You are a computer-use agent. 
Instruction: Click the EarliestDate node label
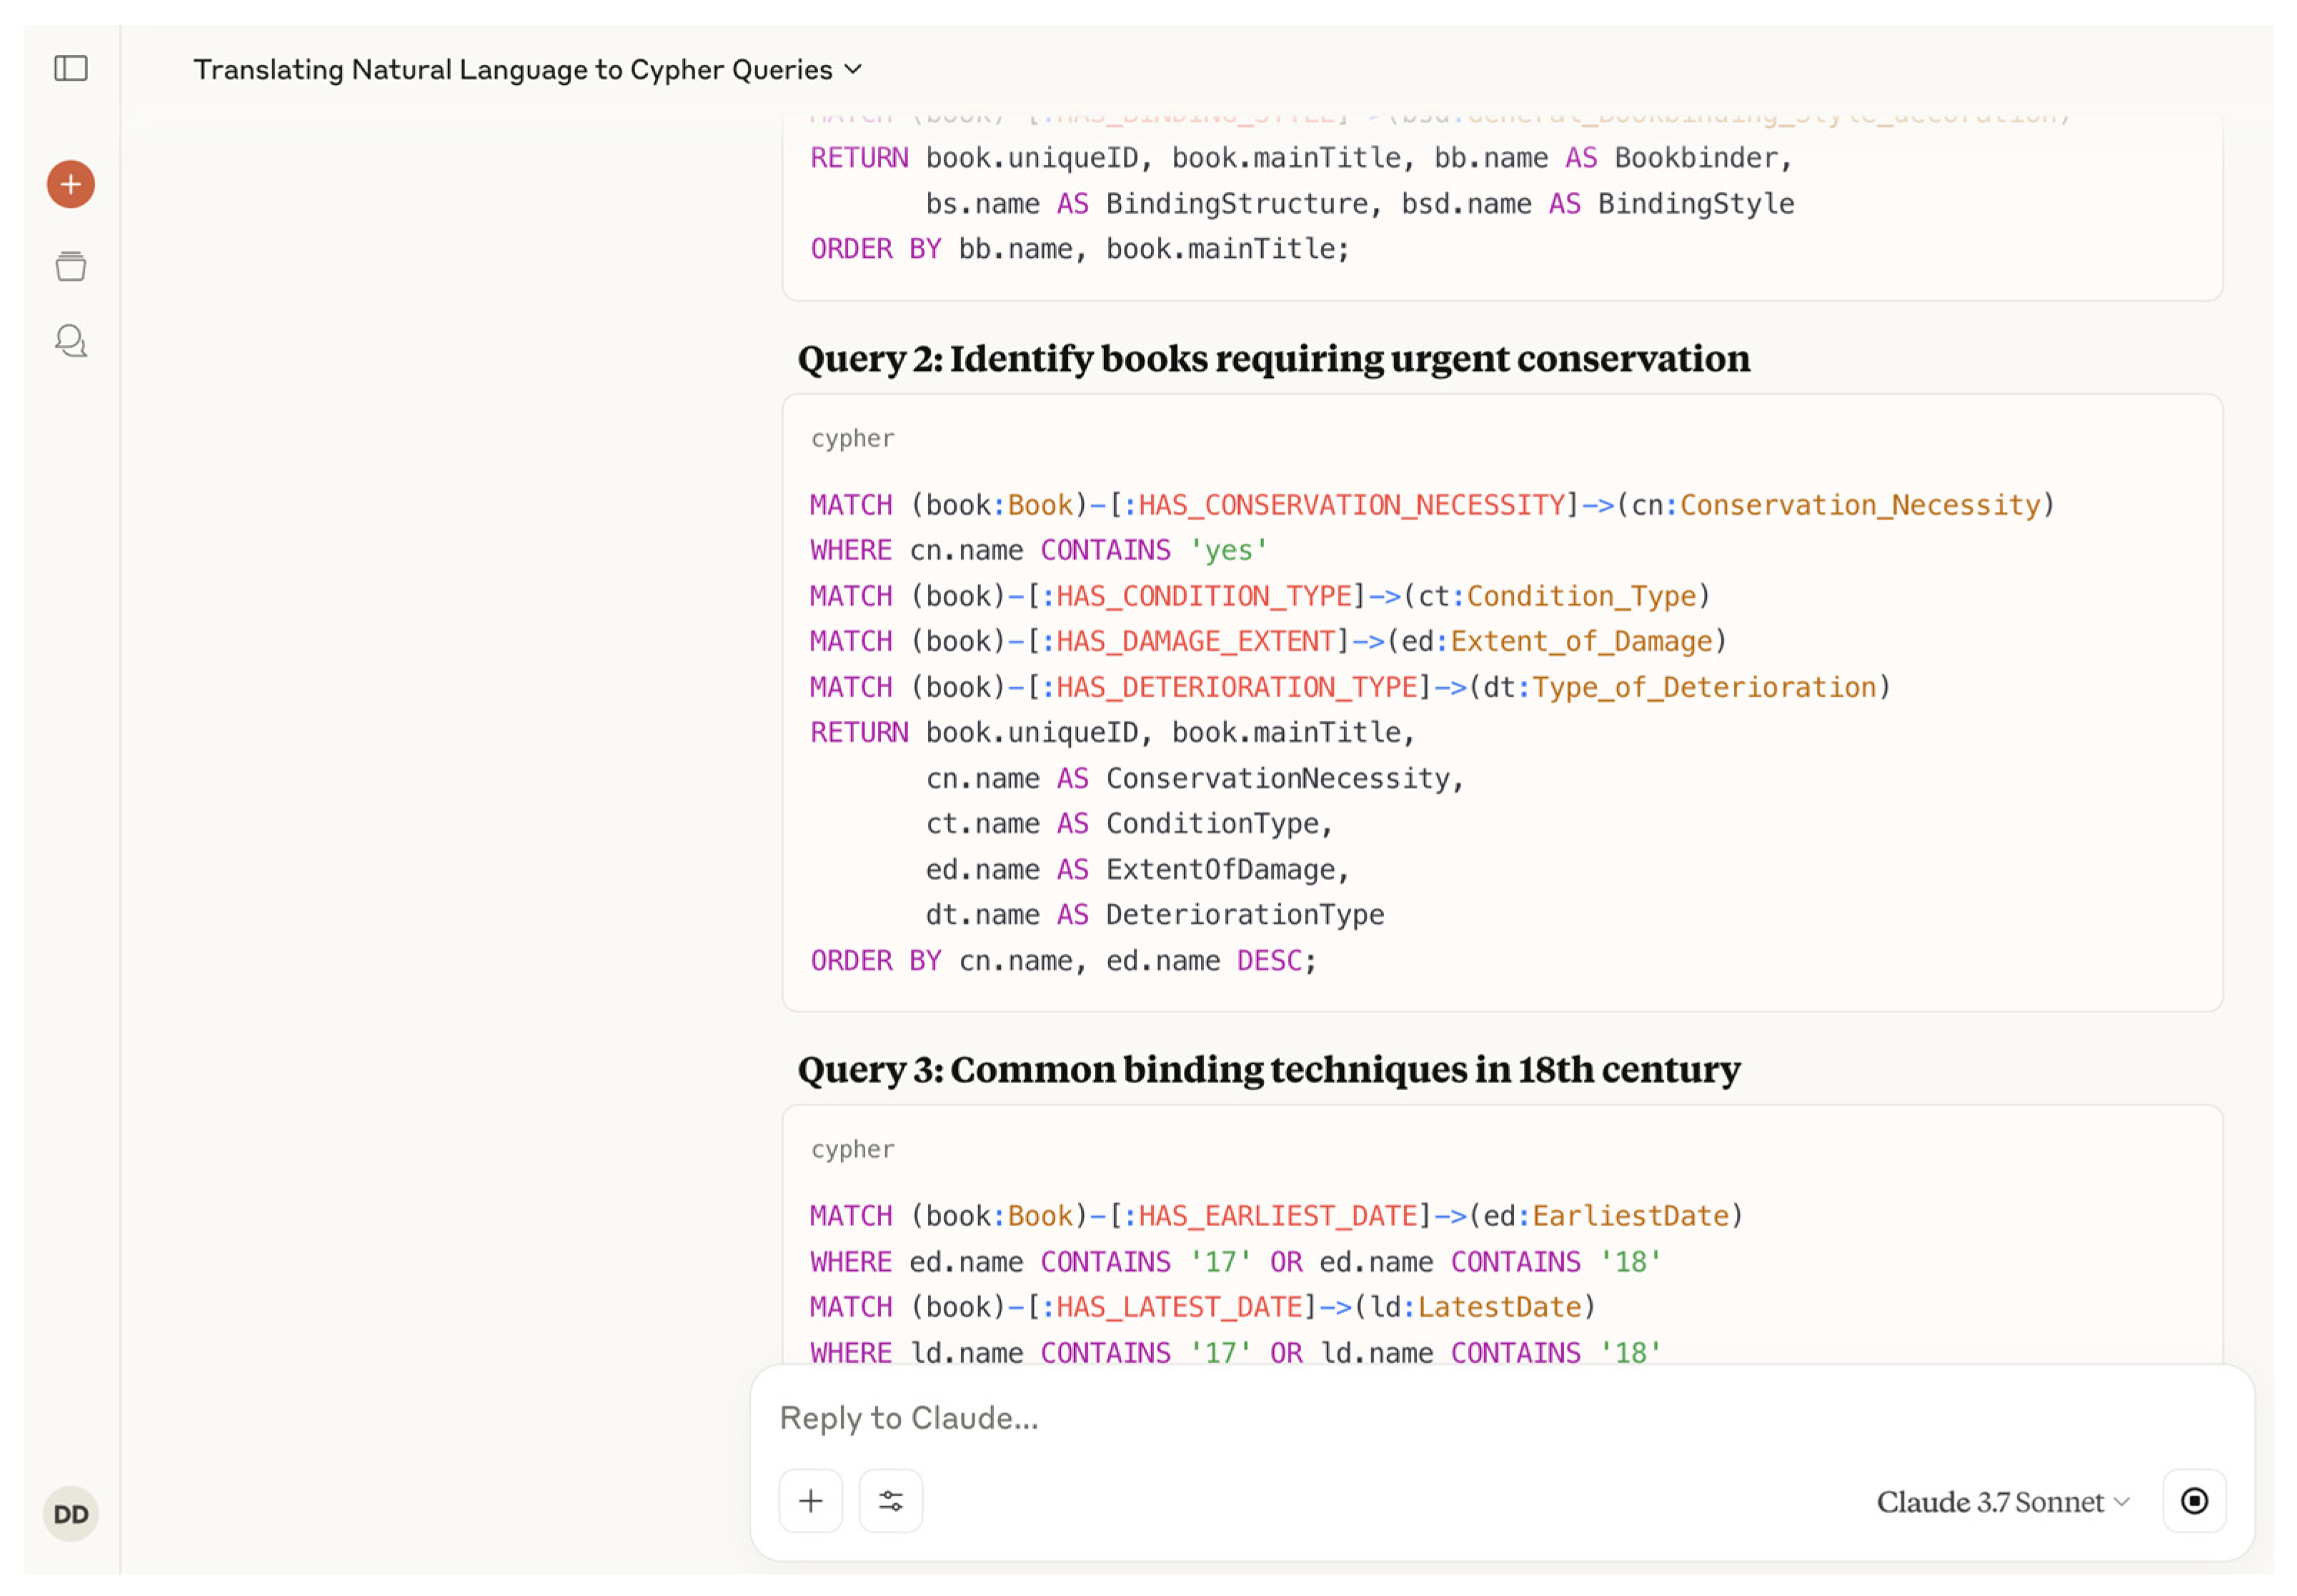(1630, 1216)
